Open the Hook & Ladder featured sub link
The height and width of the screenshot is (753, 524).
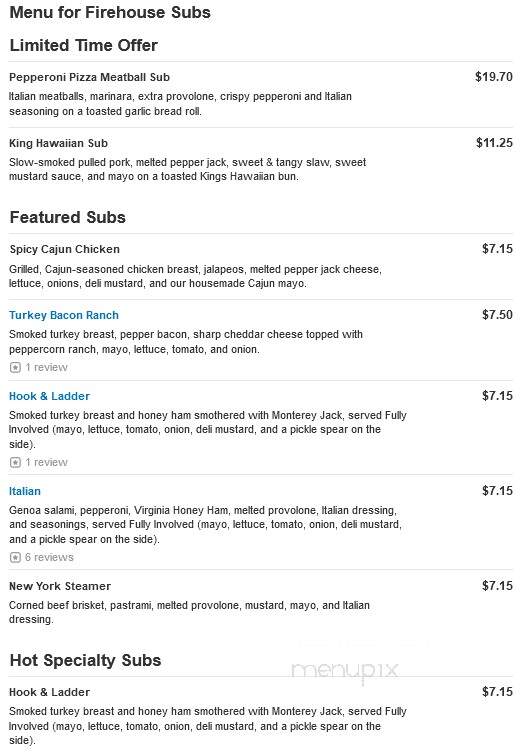coord(49,396)
